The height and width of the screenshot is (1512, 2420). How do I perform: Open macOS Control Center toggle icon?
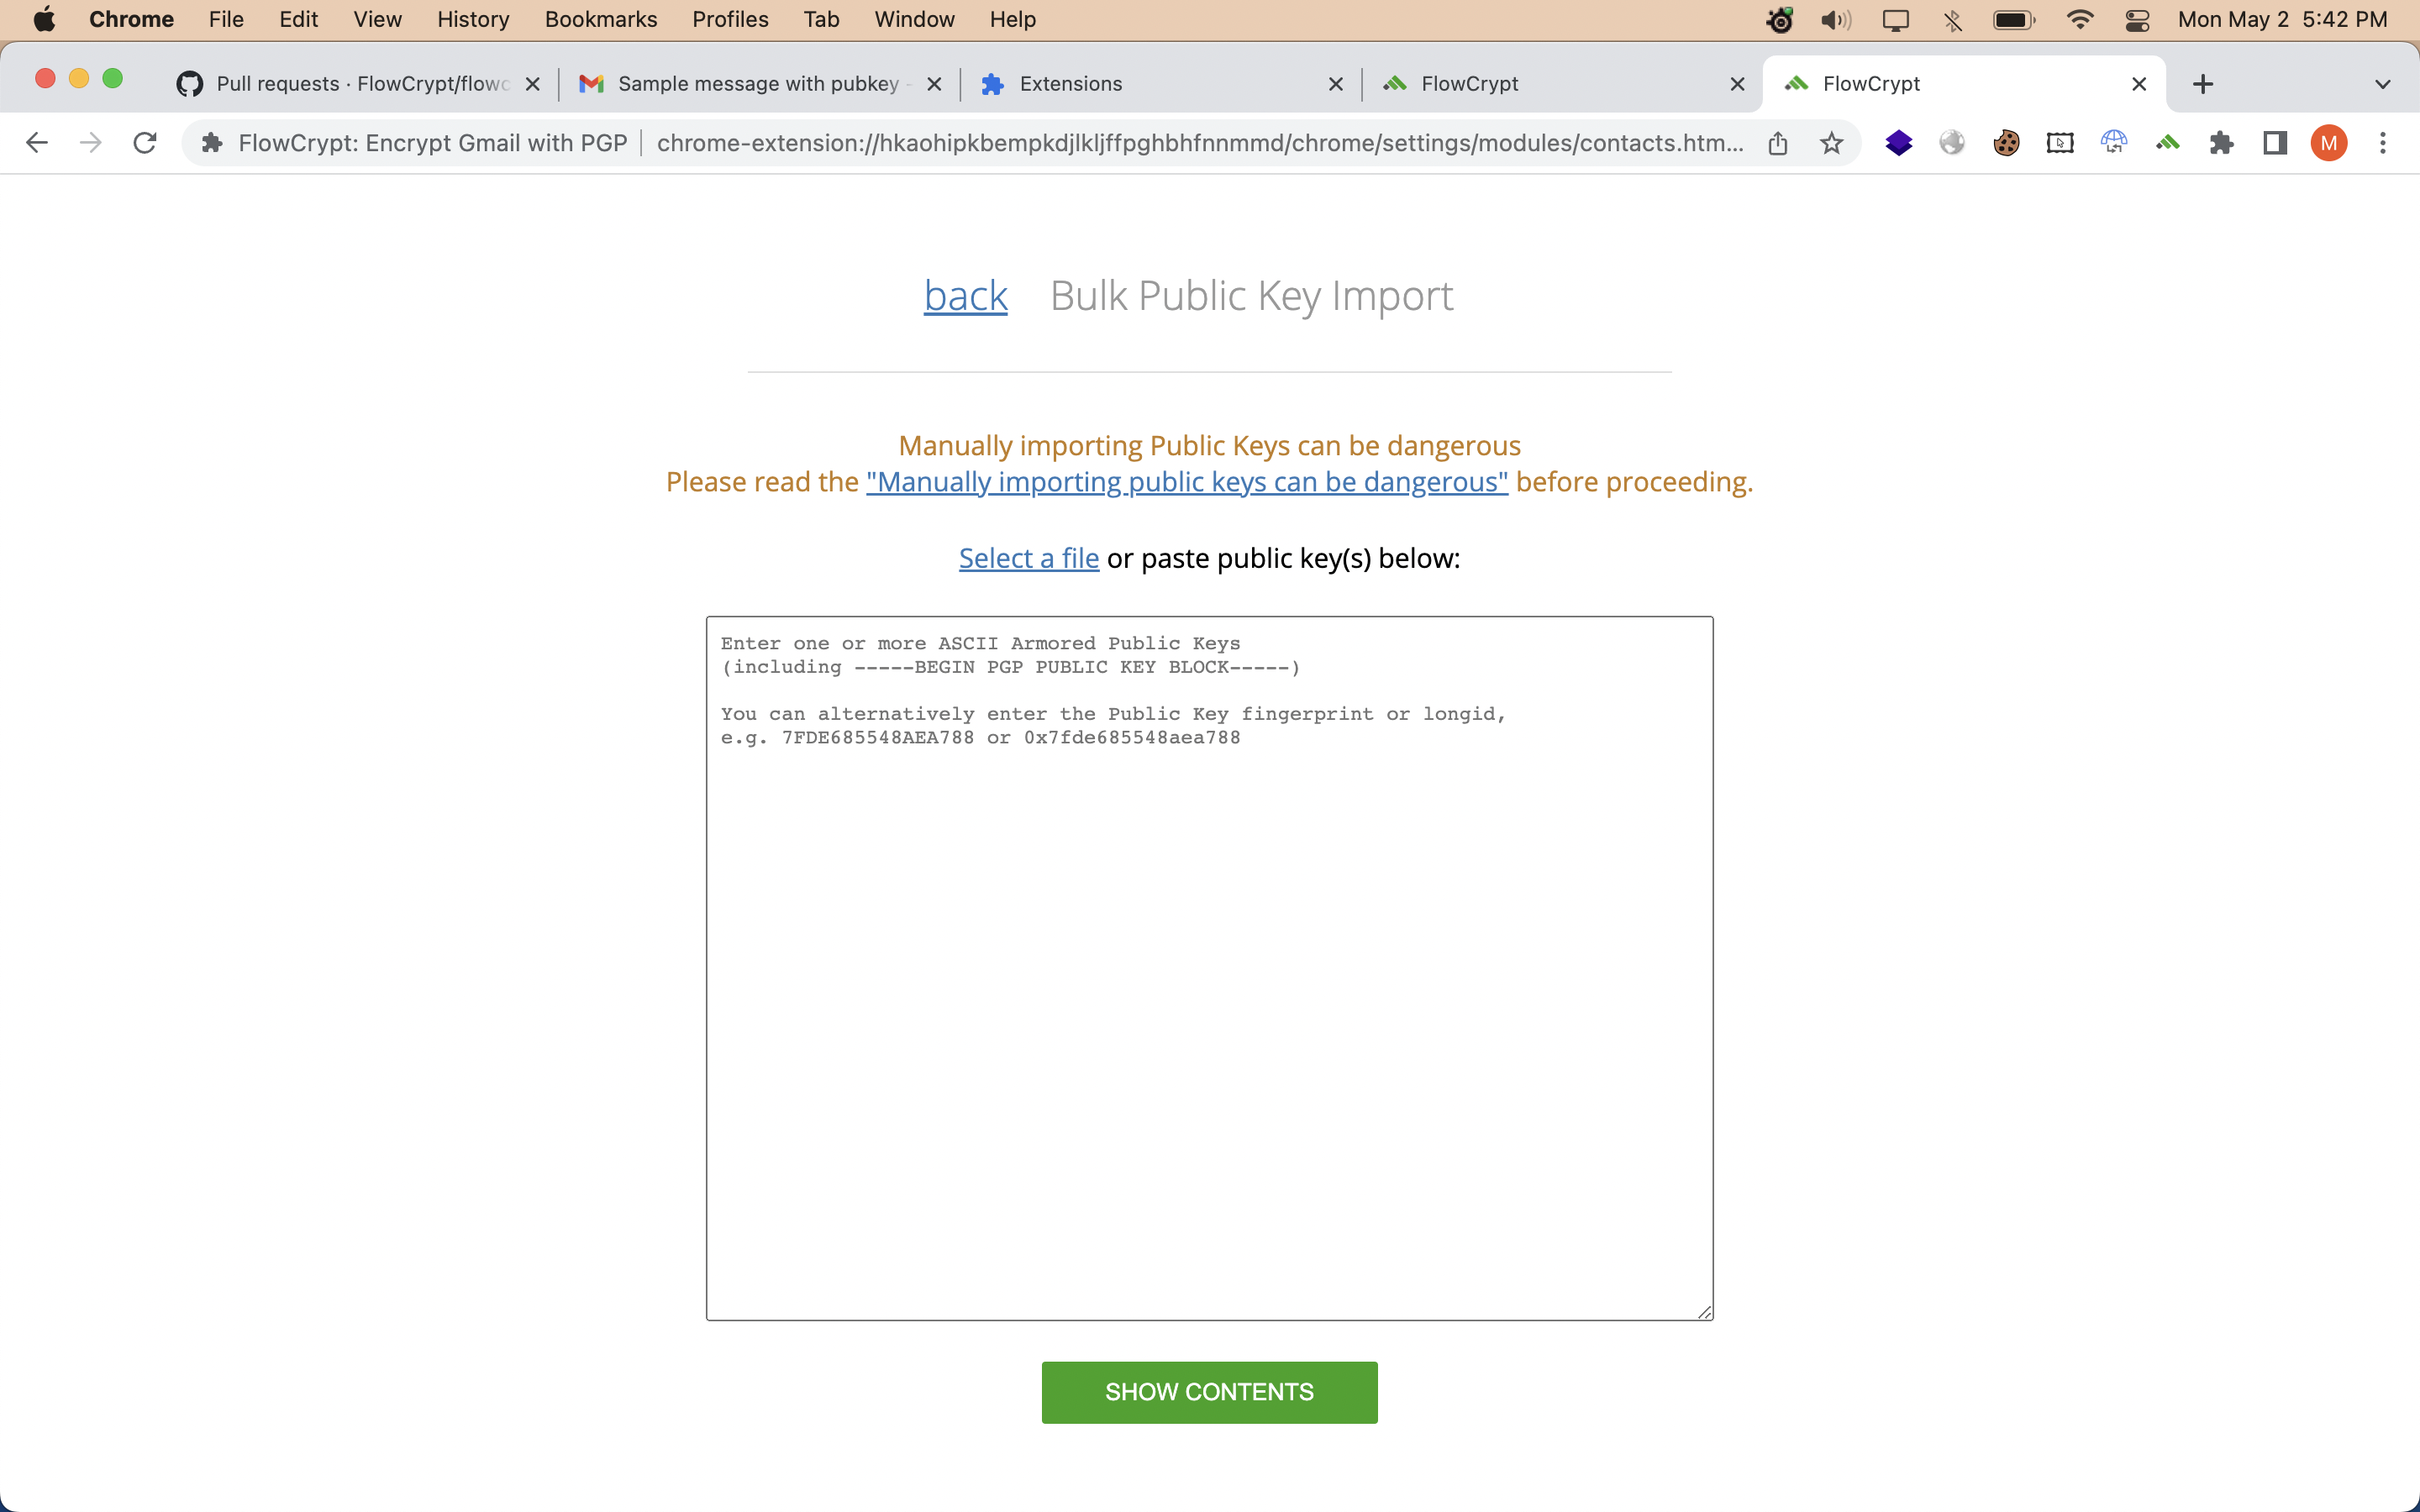[x=2137, y=20]
